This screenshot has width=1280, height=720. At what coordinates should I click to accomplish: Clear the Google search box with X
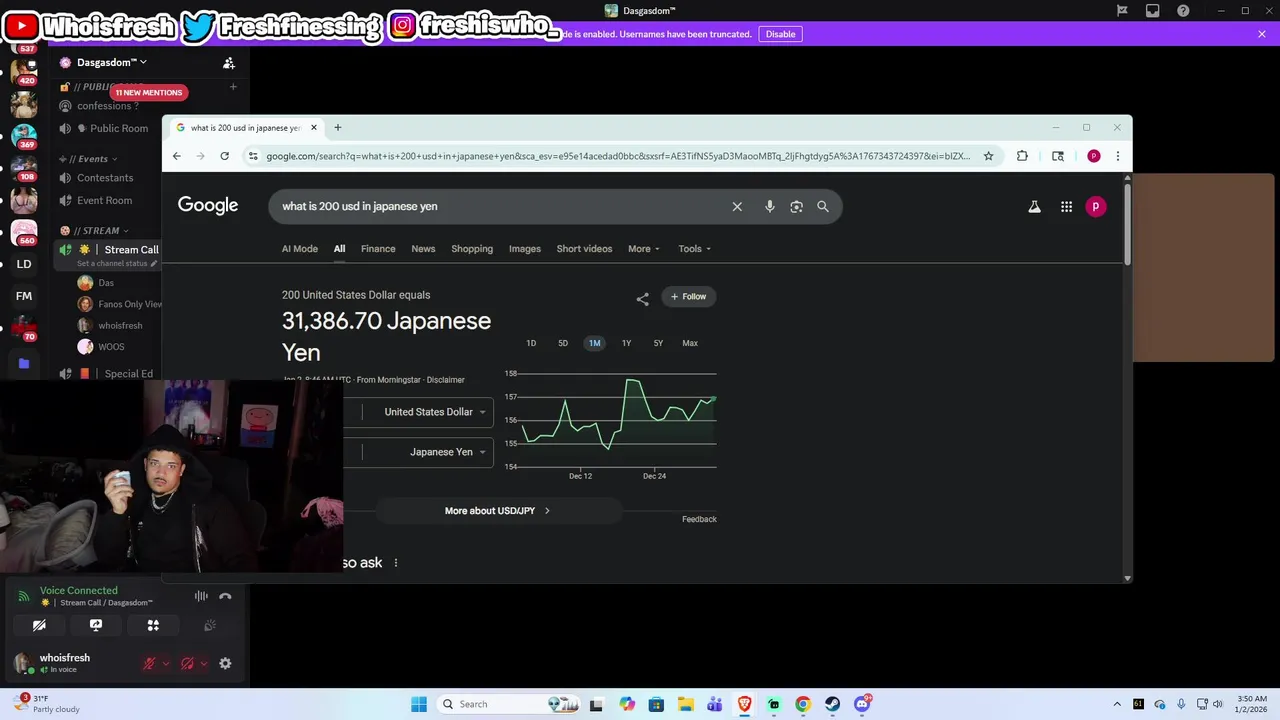pos(737,207)
